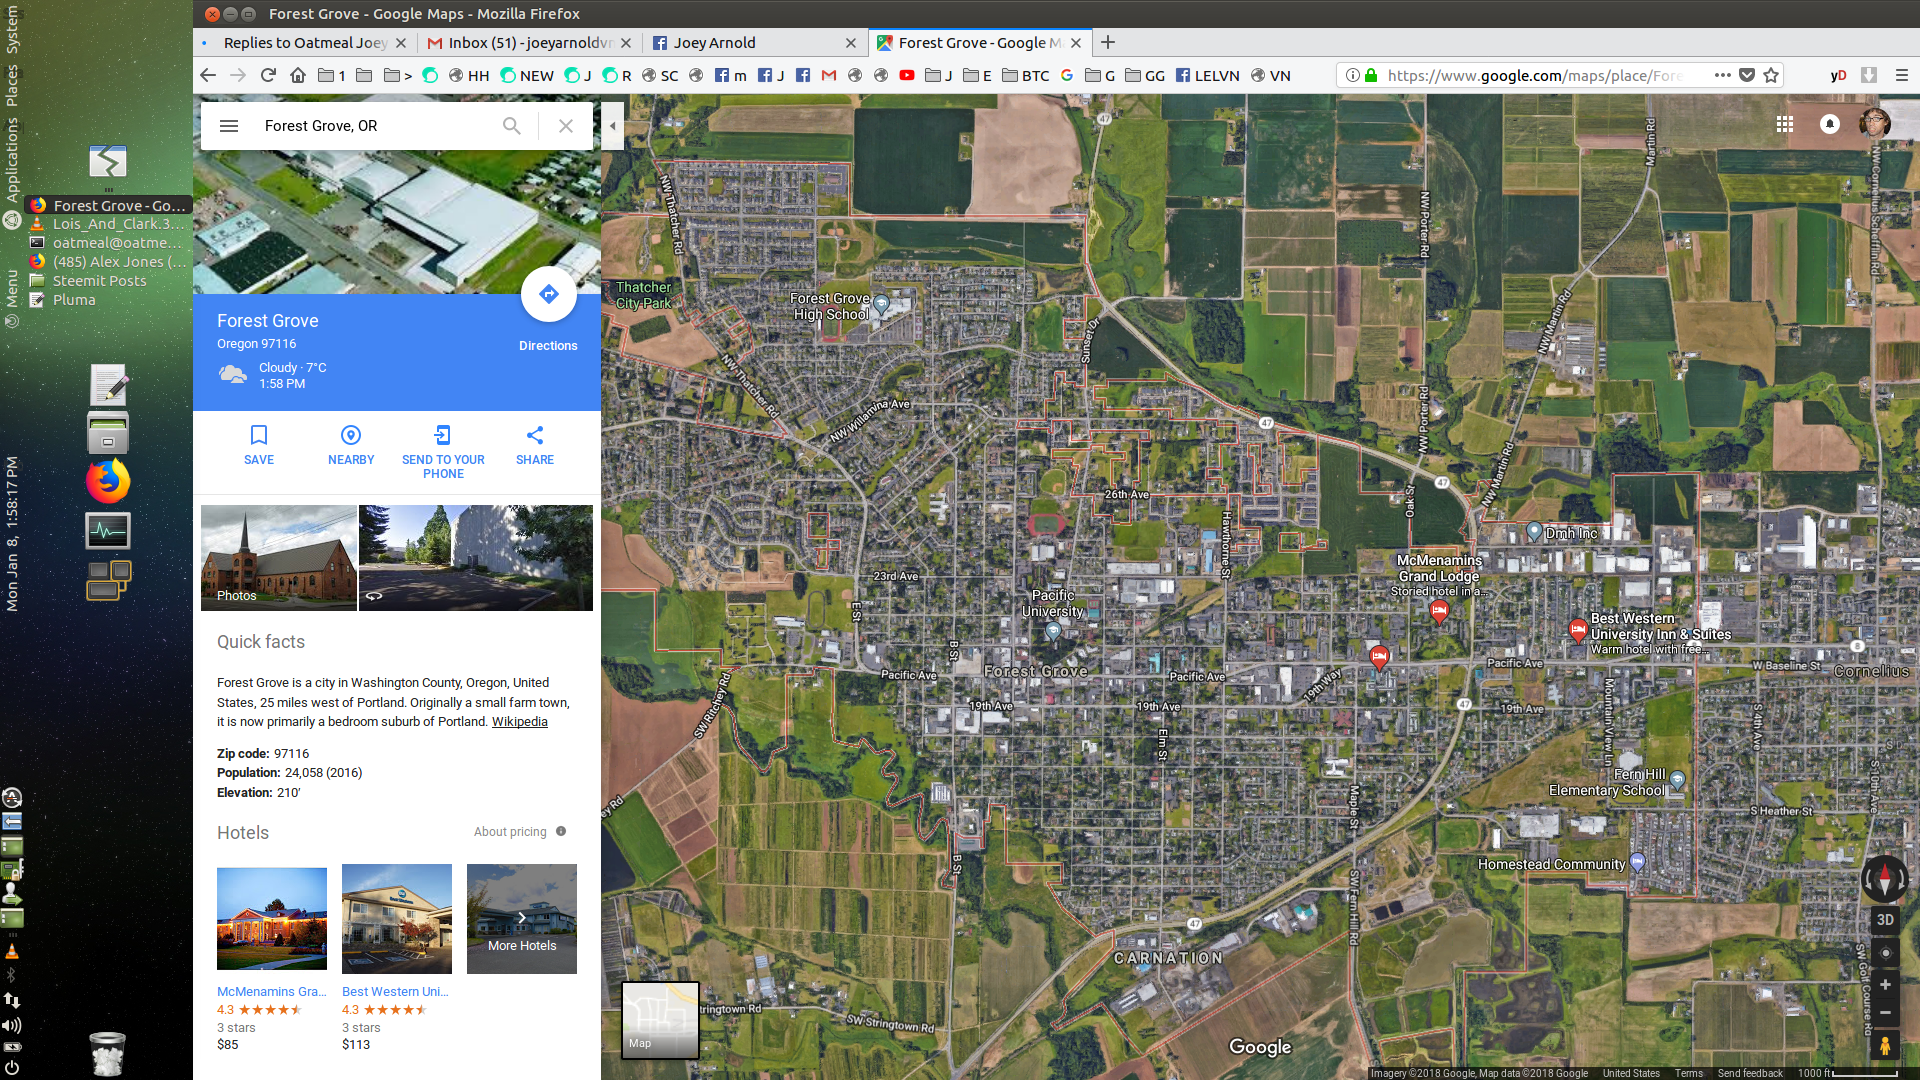Switch to Map view thumbnail
This screenshot has width=1920, height=1080.
660,1019
